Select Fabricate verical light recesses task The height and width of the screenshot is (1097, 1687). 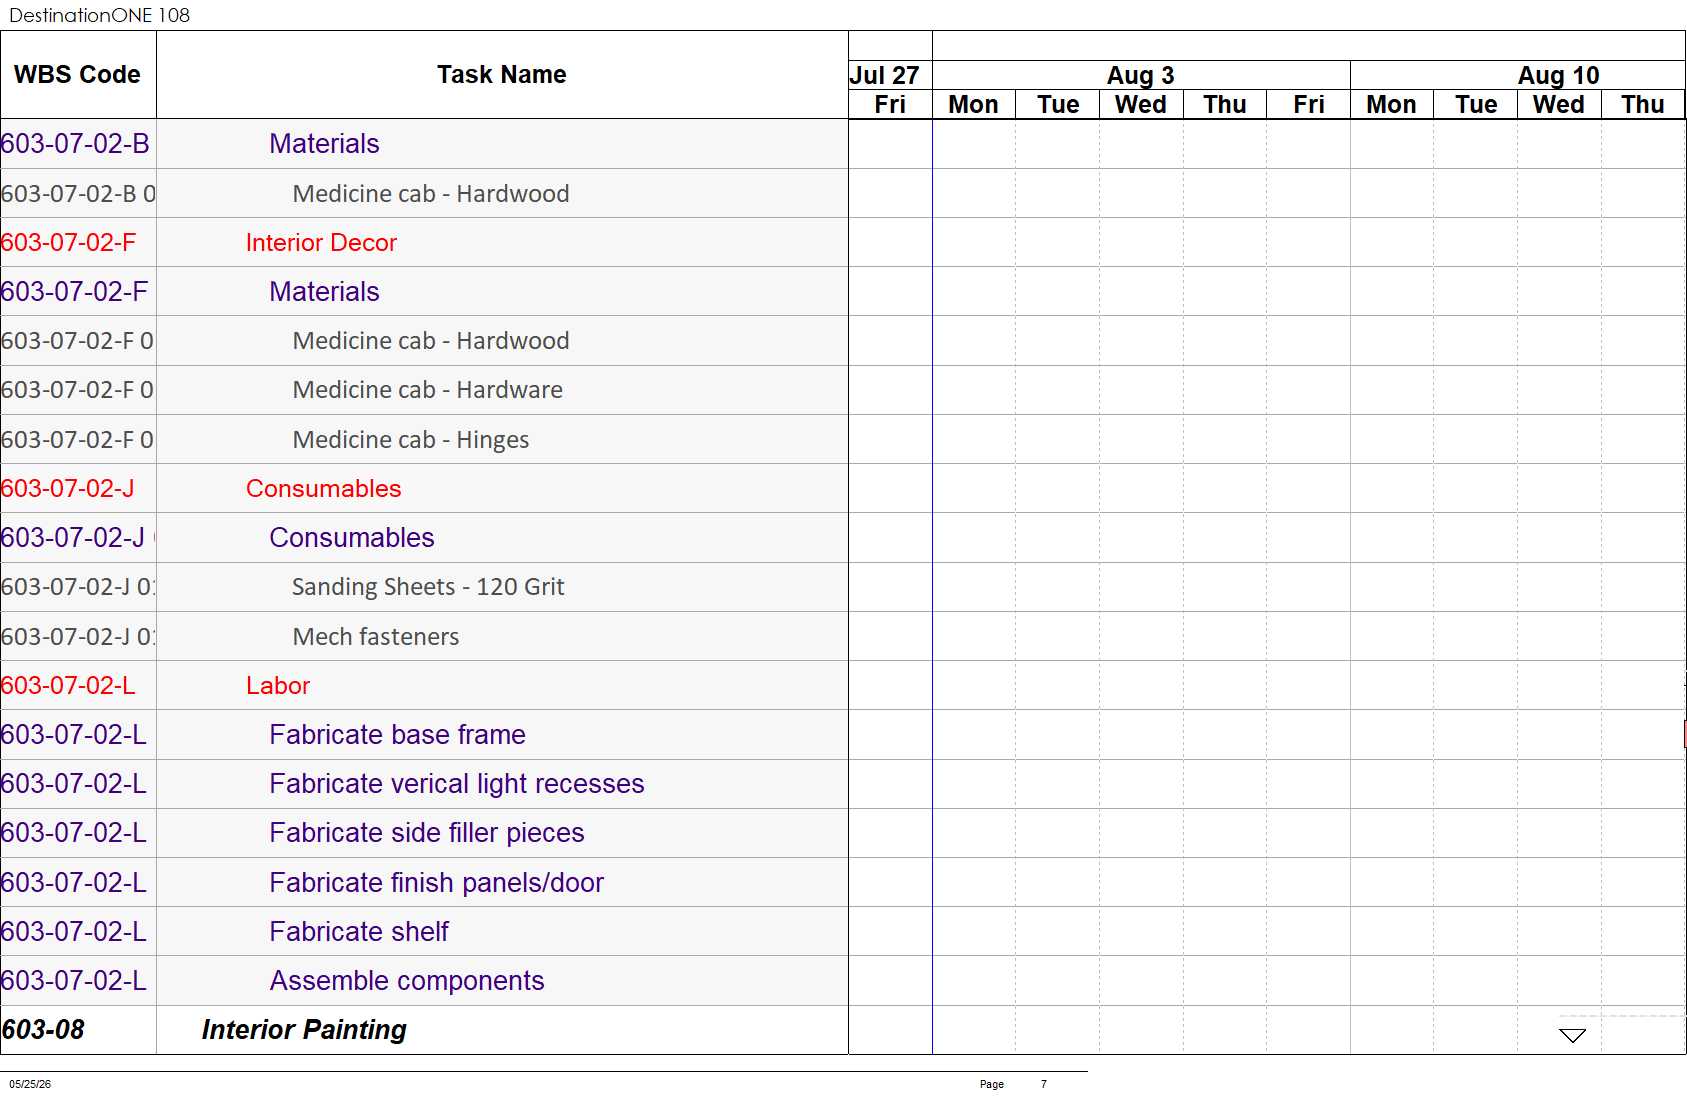pos(456,784)
